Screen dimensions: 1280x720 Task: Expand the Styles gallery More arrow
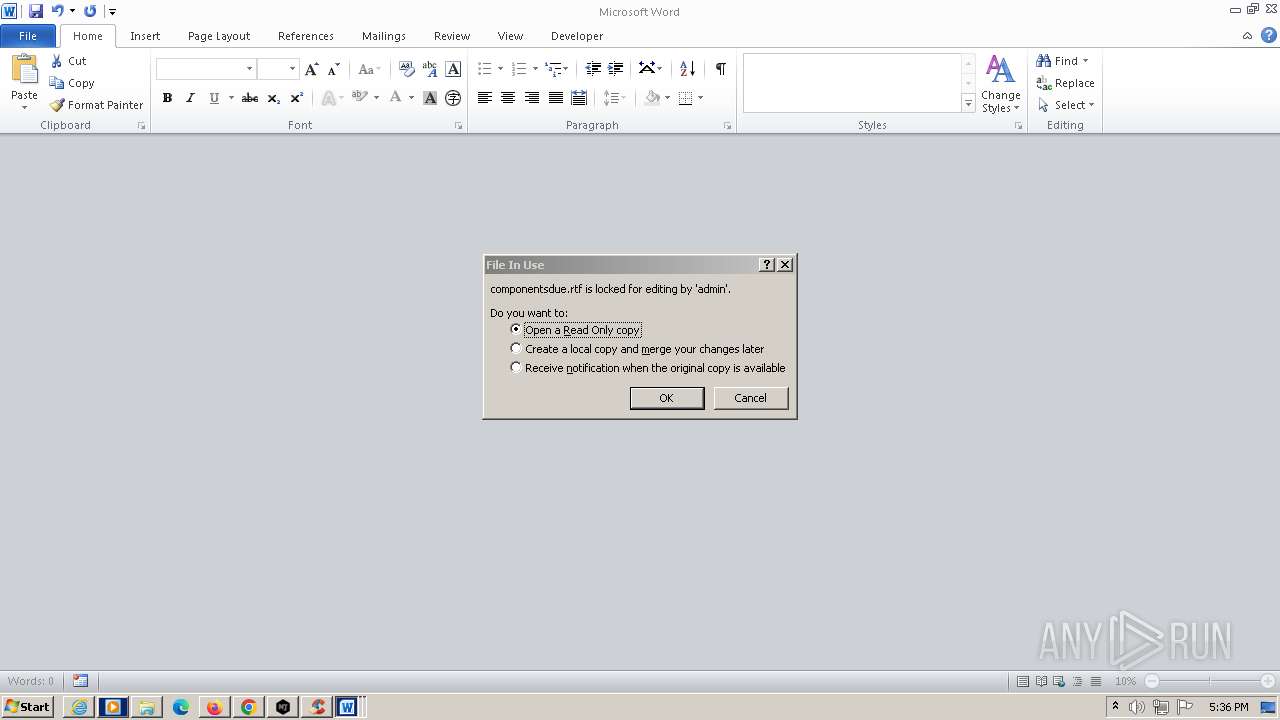click(x=968, y=104)
